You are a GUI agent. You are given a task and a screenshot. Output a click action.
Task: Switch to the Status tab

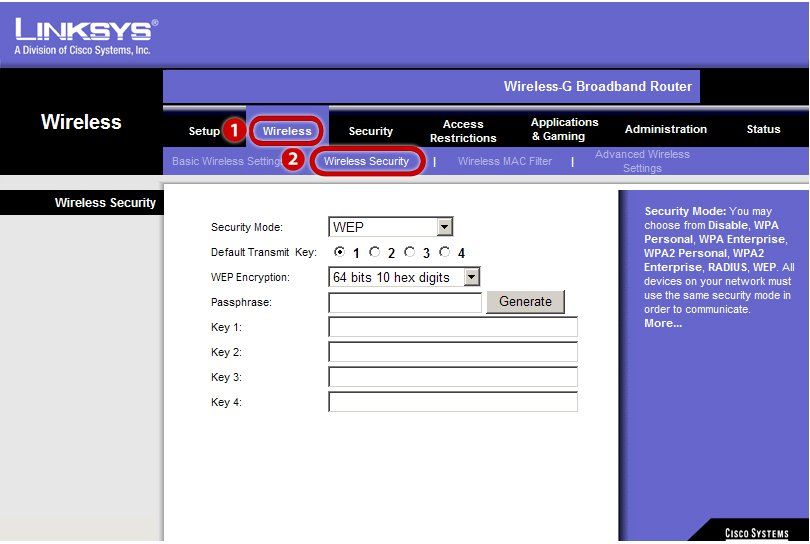[x=763, y=129]
